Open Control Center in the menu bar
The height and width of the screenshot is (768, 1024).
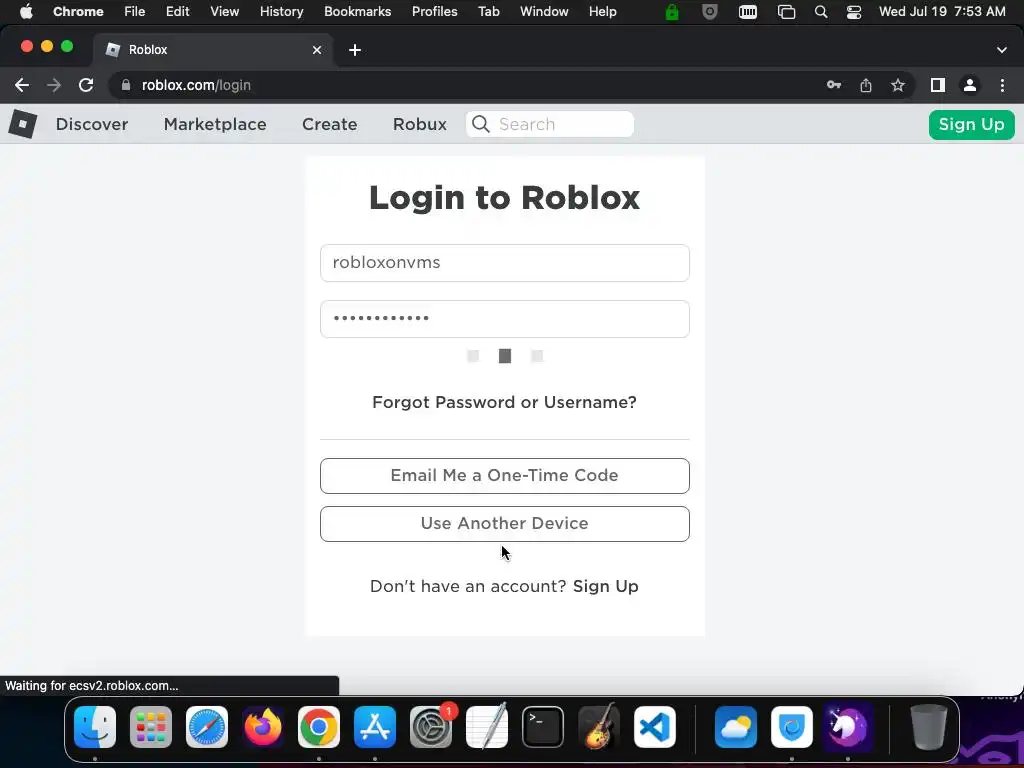(x=854, y=12)
